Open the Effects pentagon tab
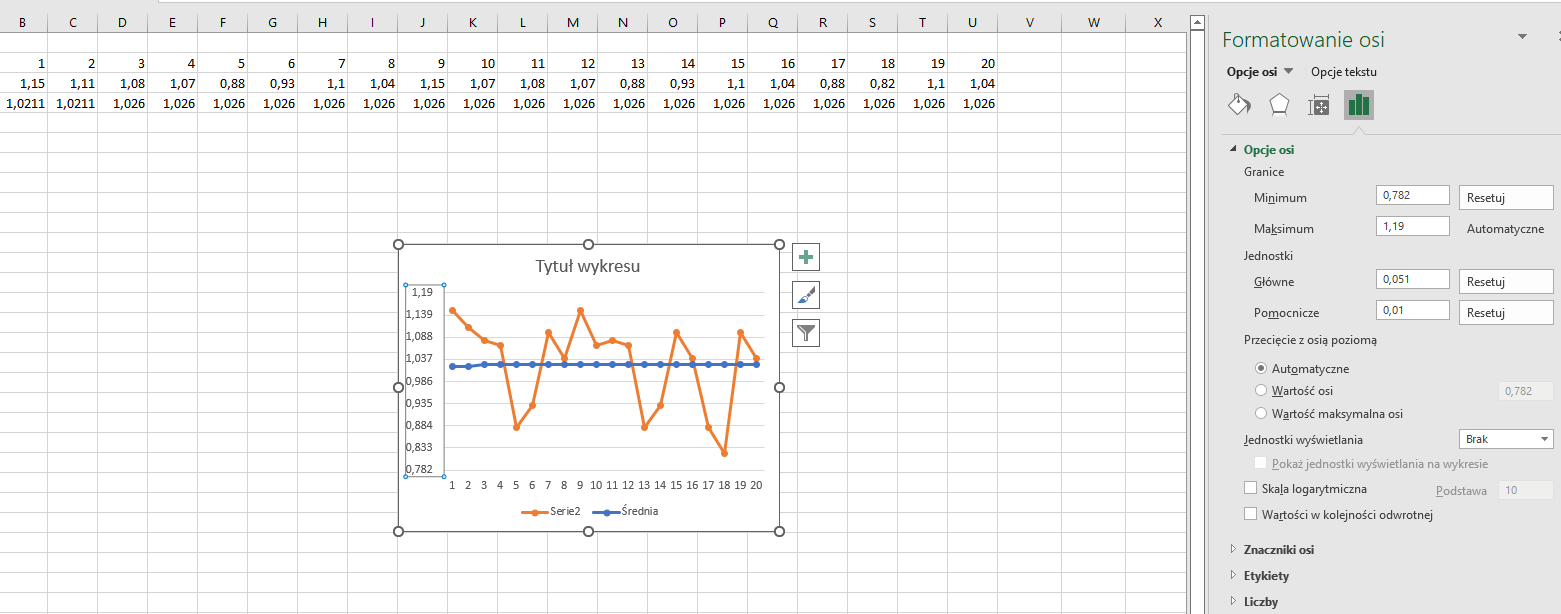This screenshot has height=614, width=1561. [1279, 105]
